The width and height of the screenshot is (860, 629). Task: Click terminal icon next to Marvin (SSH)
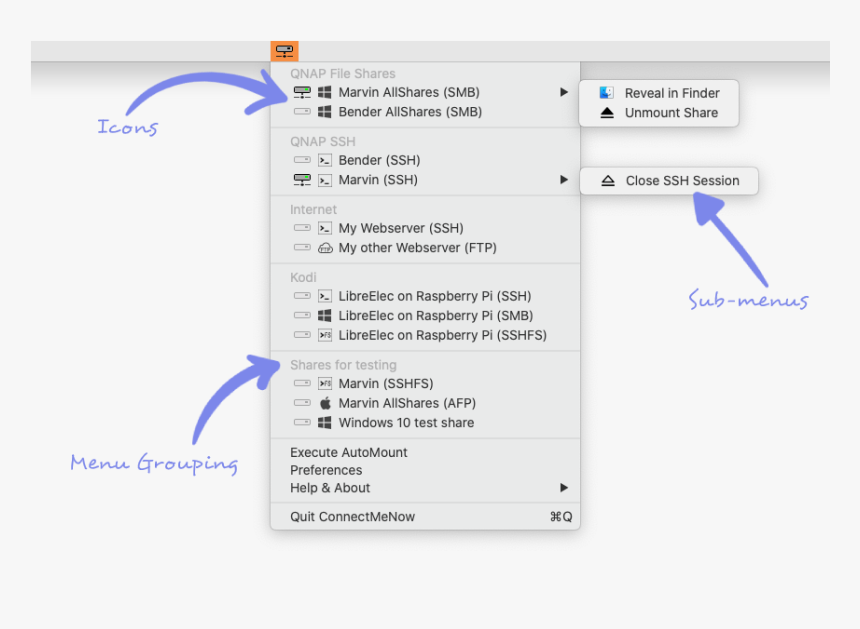[325, 180]
